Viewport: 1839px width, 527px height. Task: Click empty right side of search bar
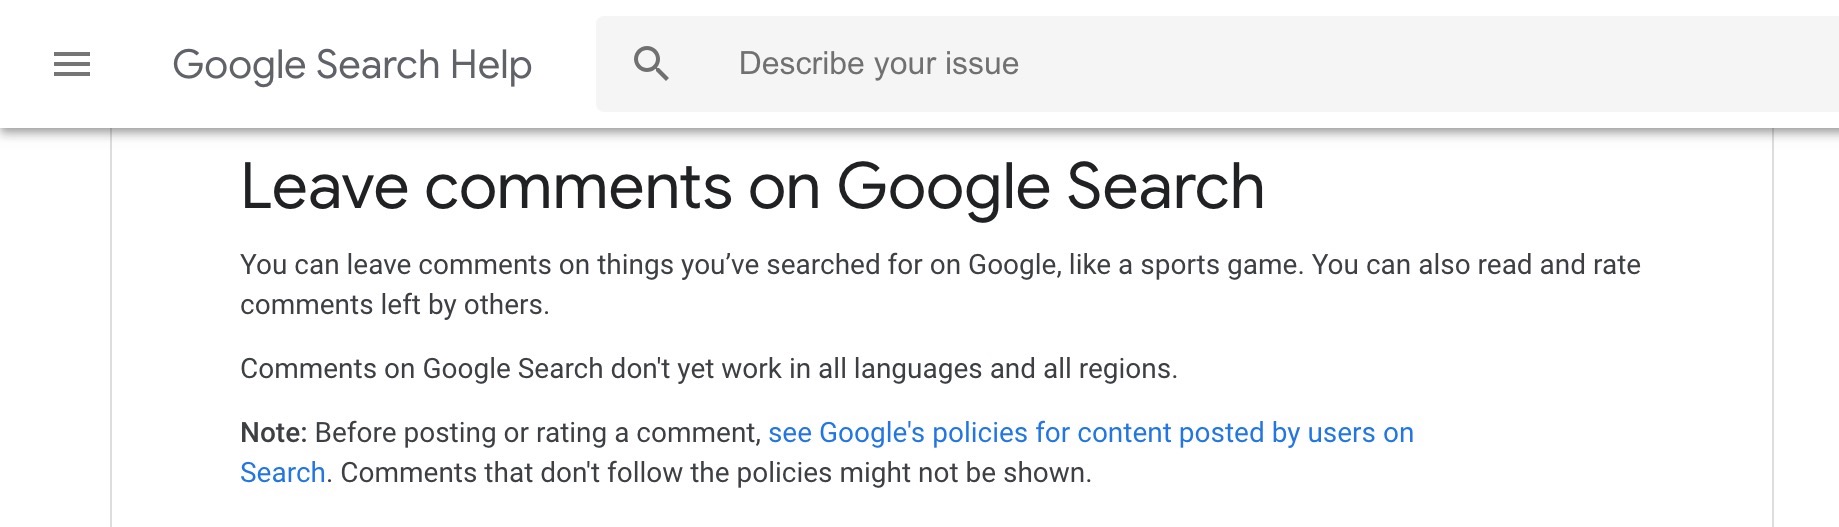pos(1500,64)
